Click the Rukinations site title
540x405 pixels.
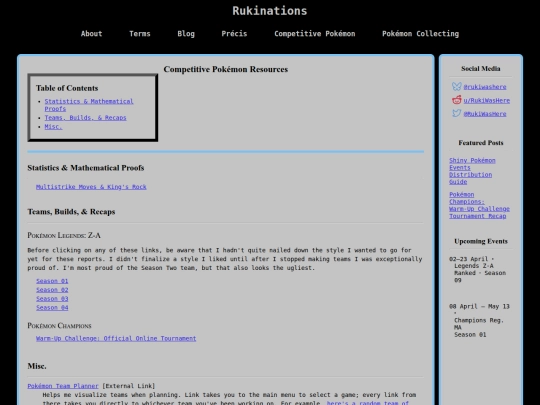click(270, 11)
